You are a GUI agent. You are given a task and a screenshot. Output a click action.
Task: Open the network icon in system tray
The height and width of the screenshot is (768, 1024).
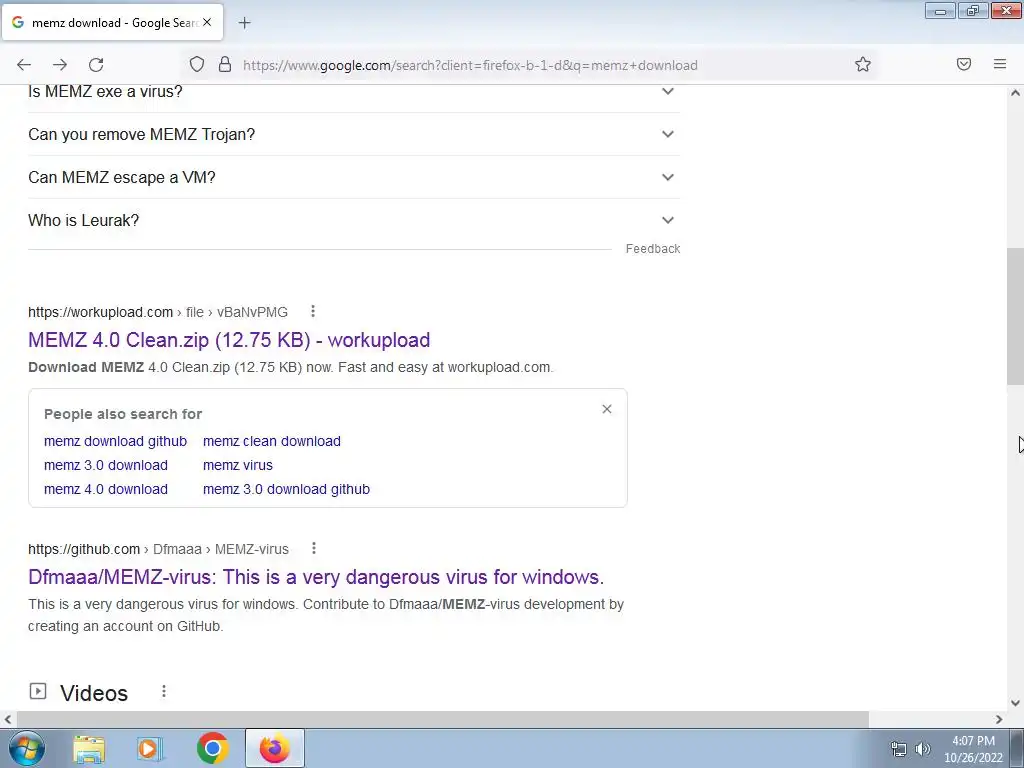pyautogui.click(x=899, y=749)
